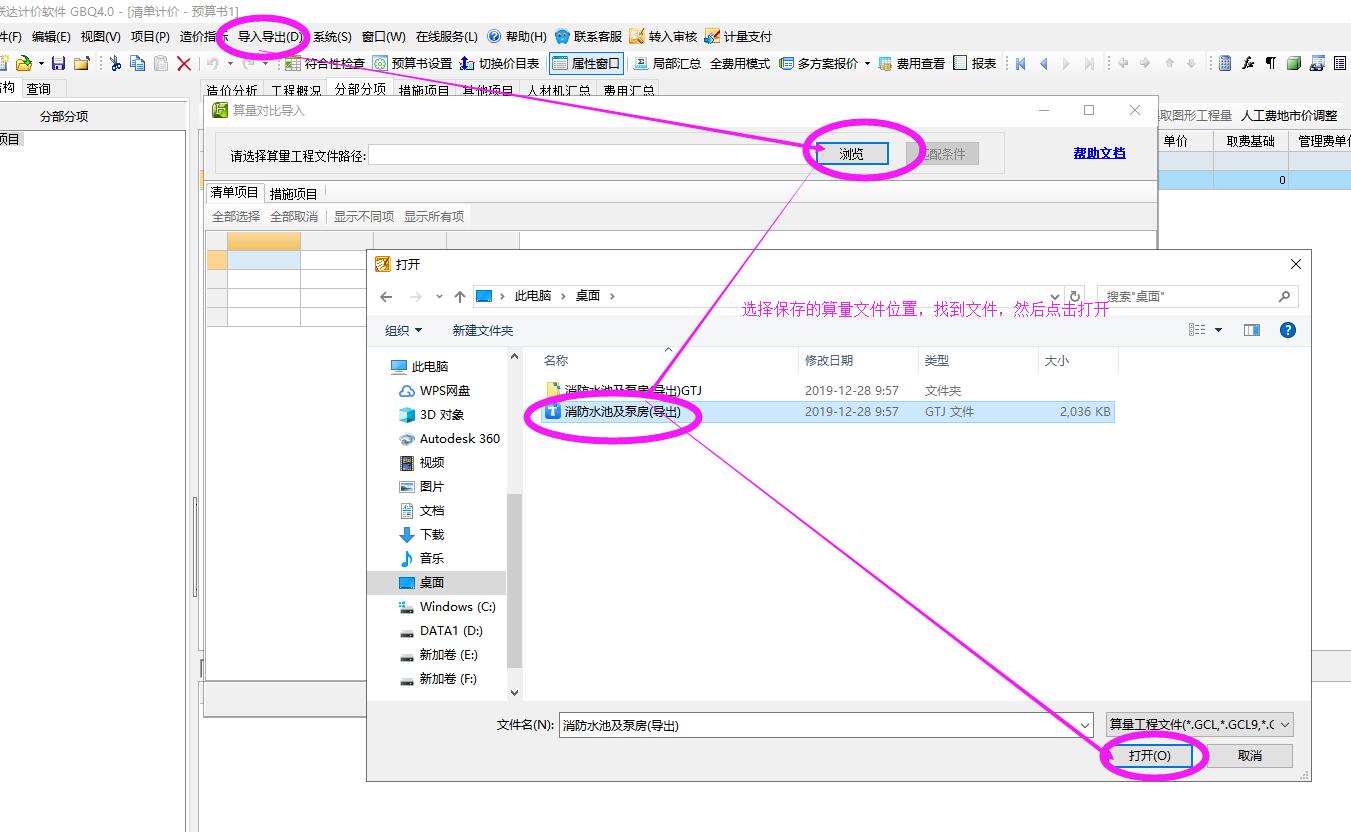Click refresh icon beside address bar
The image size is (1351, 832).
tap(1075, 296)
